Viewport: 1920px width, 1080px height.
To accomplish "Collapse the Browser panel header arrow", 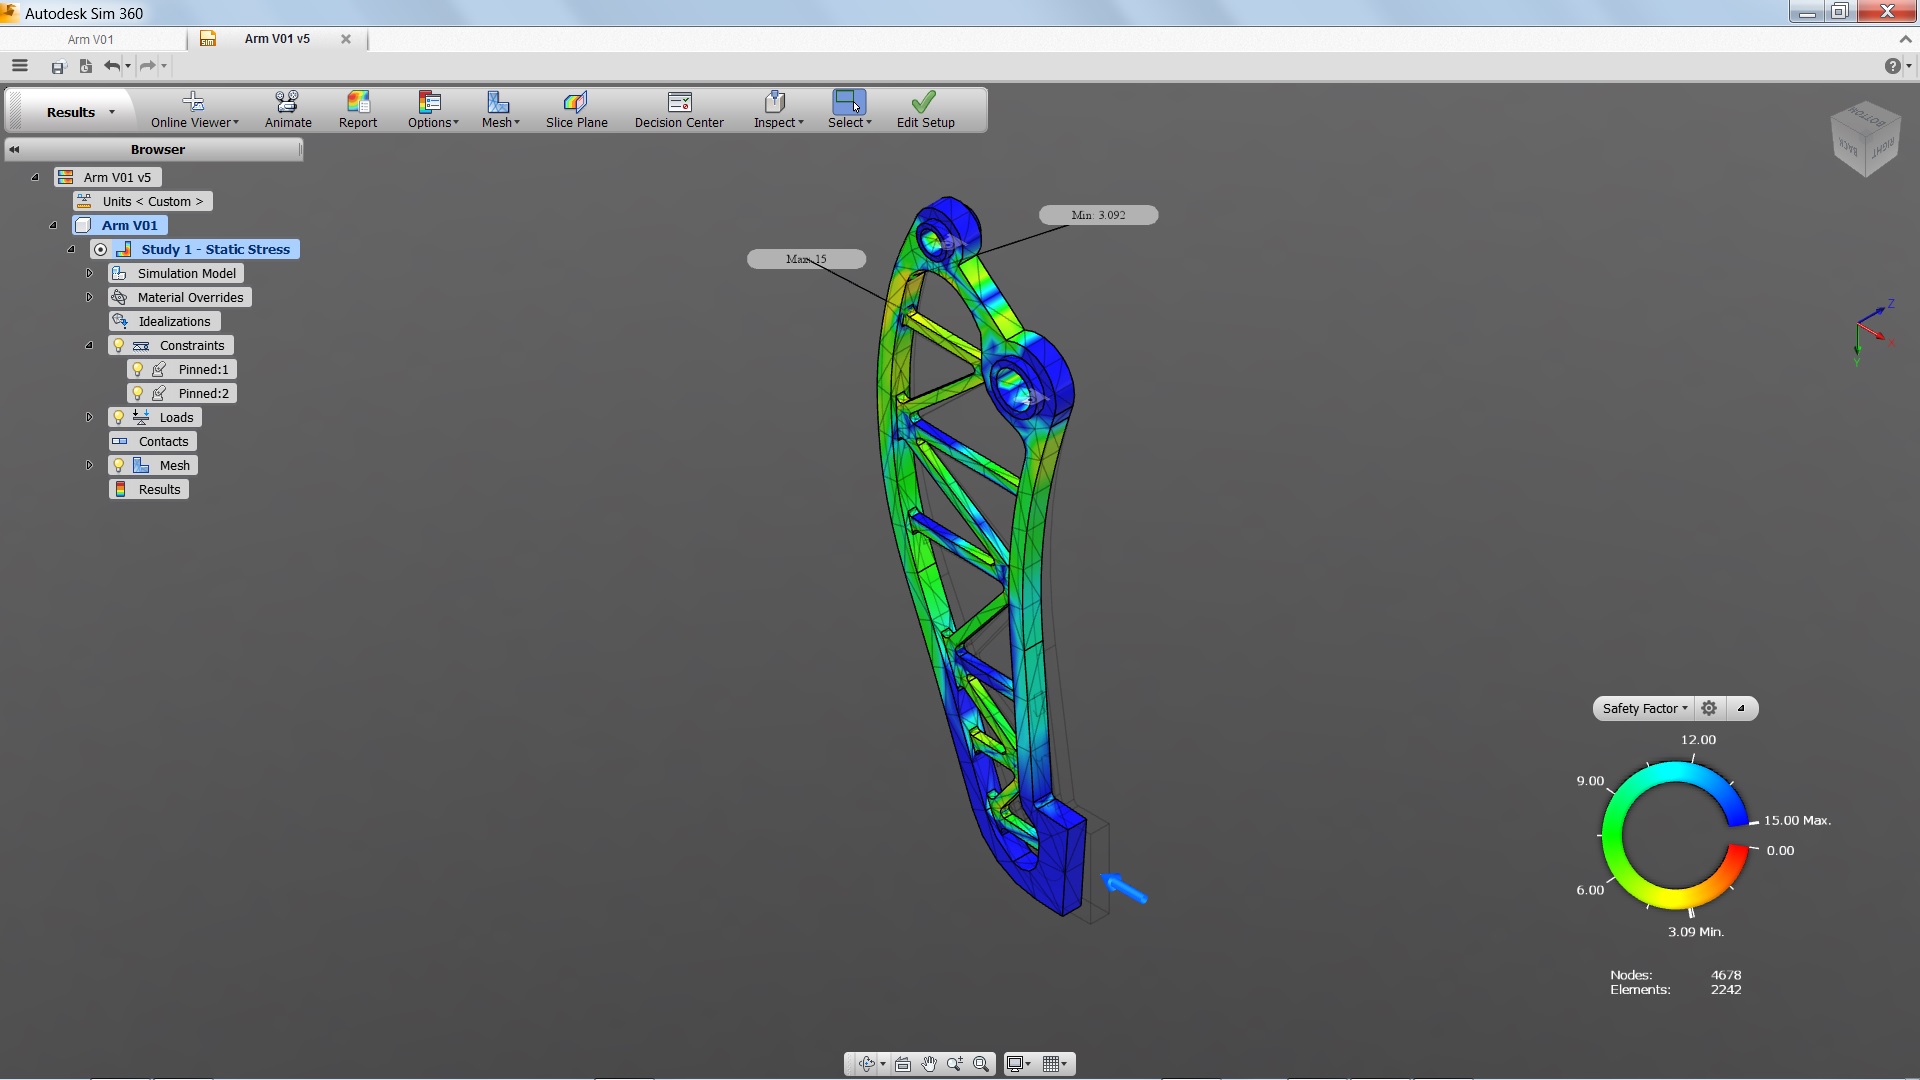I will pyautogui.click(x=14, y=149).
